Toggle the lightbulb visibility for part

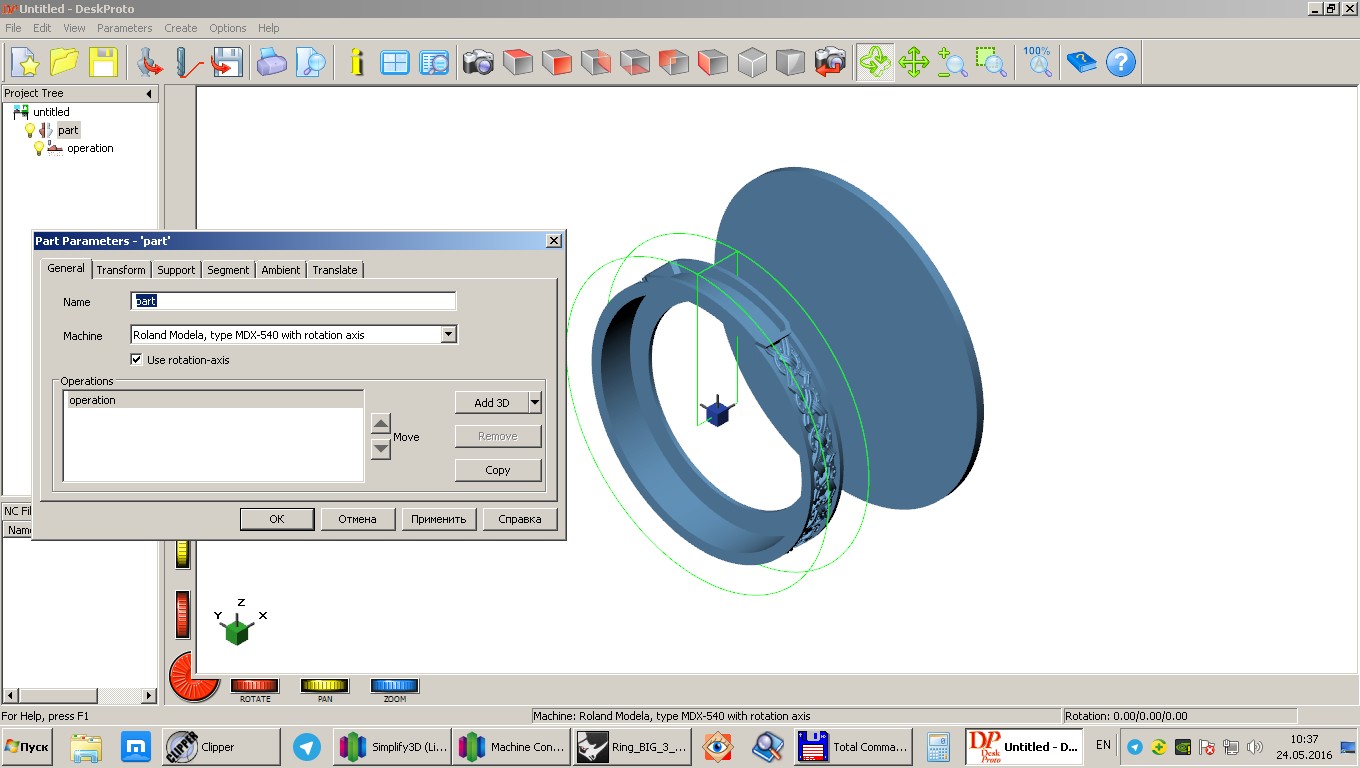tap(30, 130)
